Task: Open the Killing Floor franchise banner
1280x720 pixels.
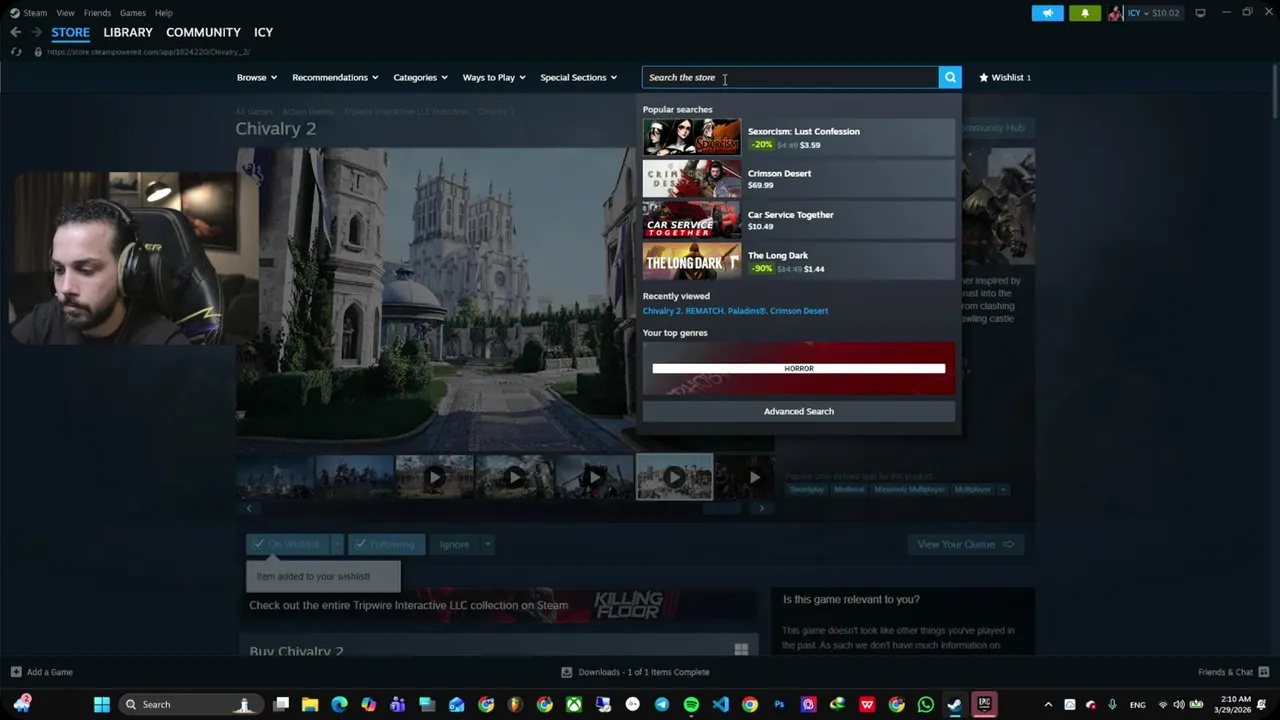Action: (500, 605)
